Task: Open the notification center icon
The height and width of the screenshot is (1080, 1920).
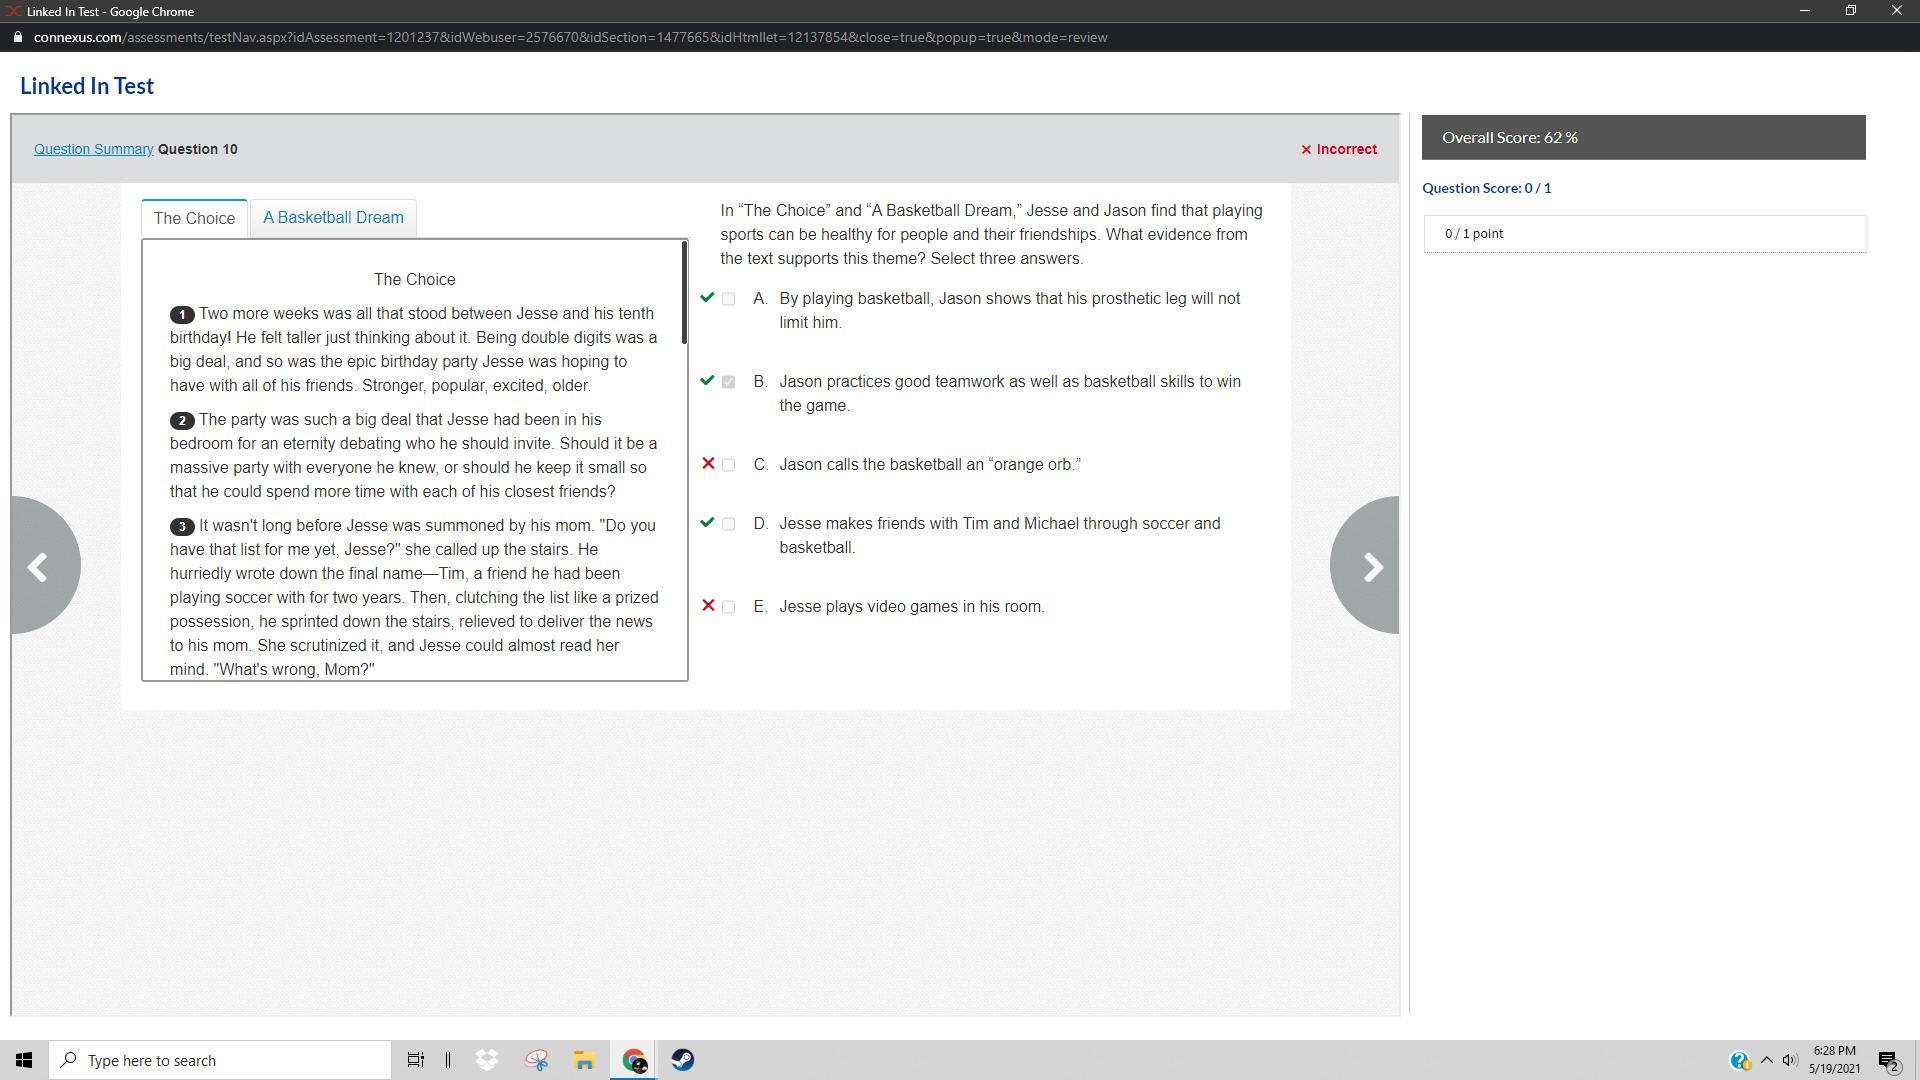Action: 1888,1060
